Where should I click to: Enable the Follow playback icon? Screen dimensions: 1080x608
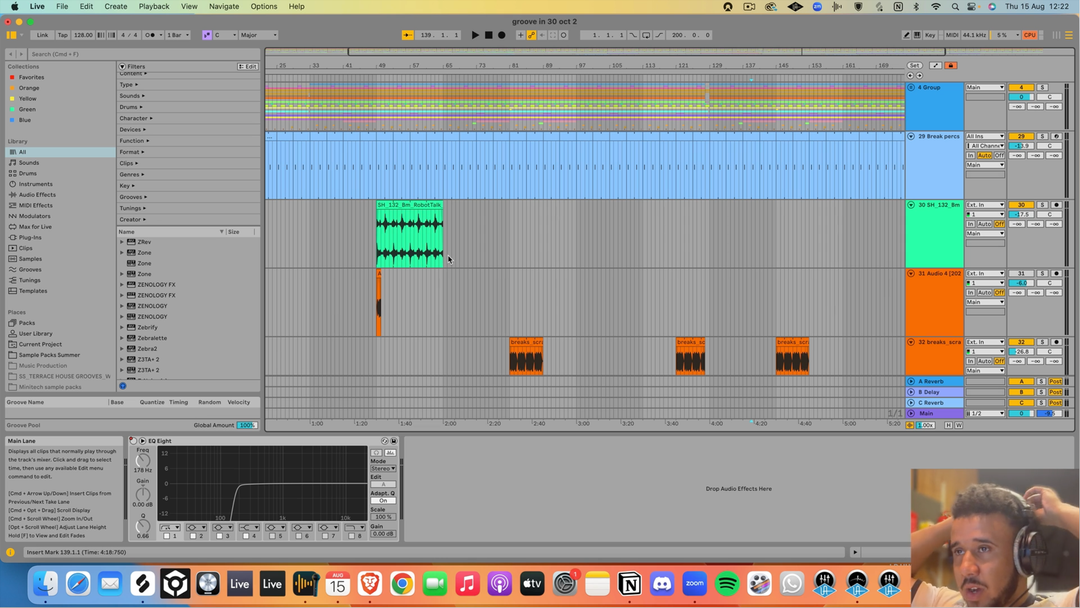(408, 35)
